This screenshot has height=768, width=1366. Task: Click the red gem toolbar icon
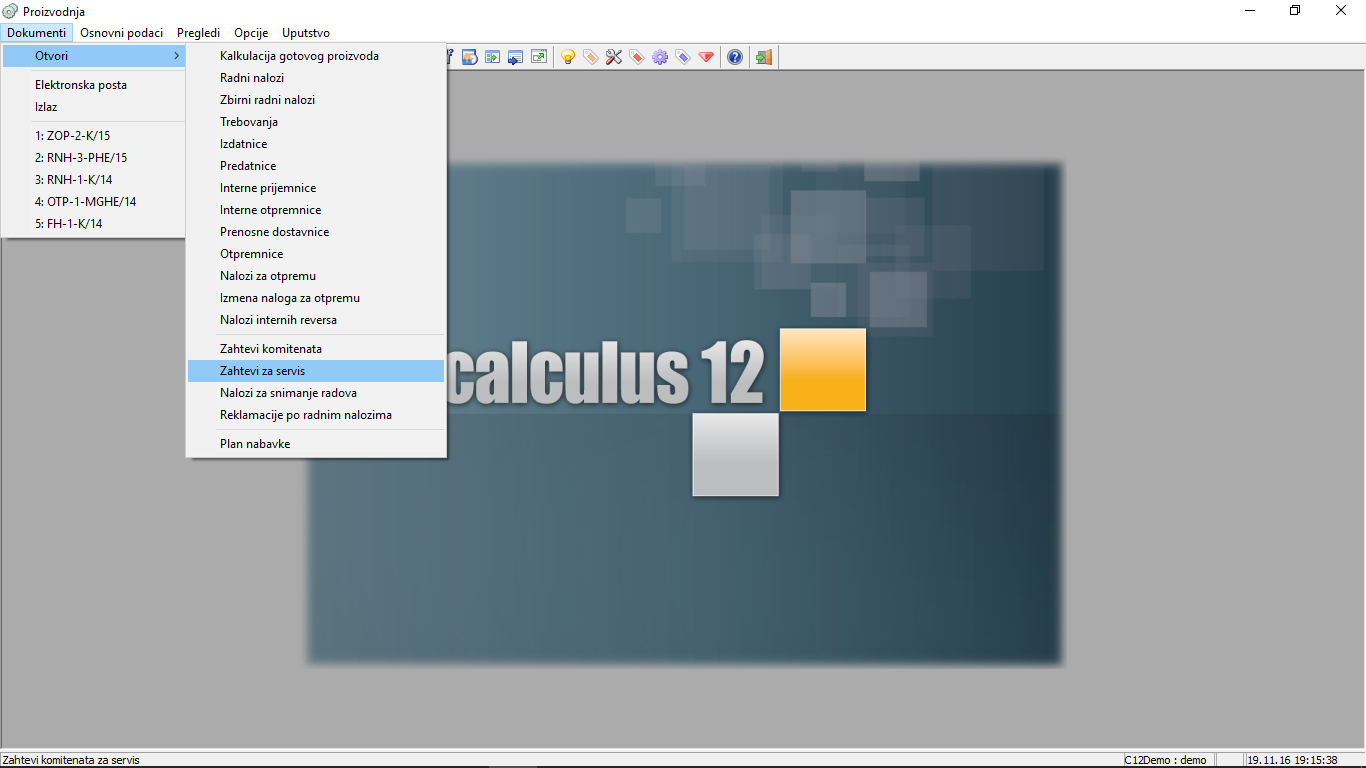706,57
